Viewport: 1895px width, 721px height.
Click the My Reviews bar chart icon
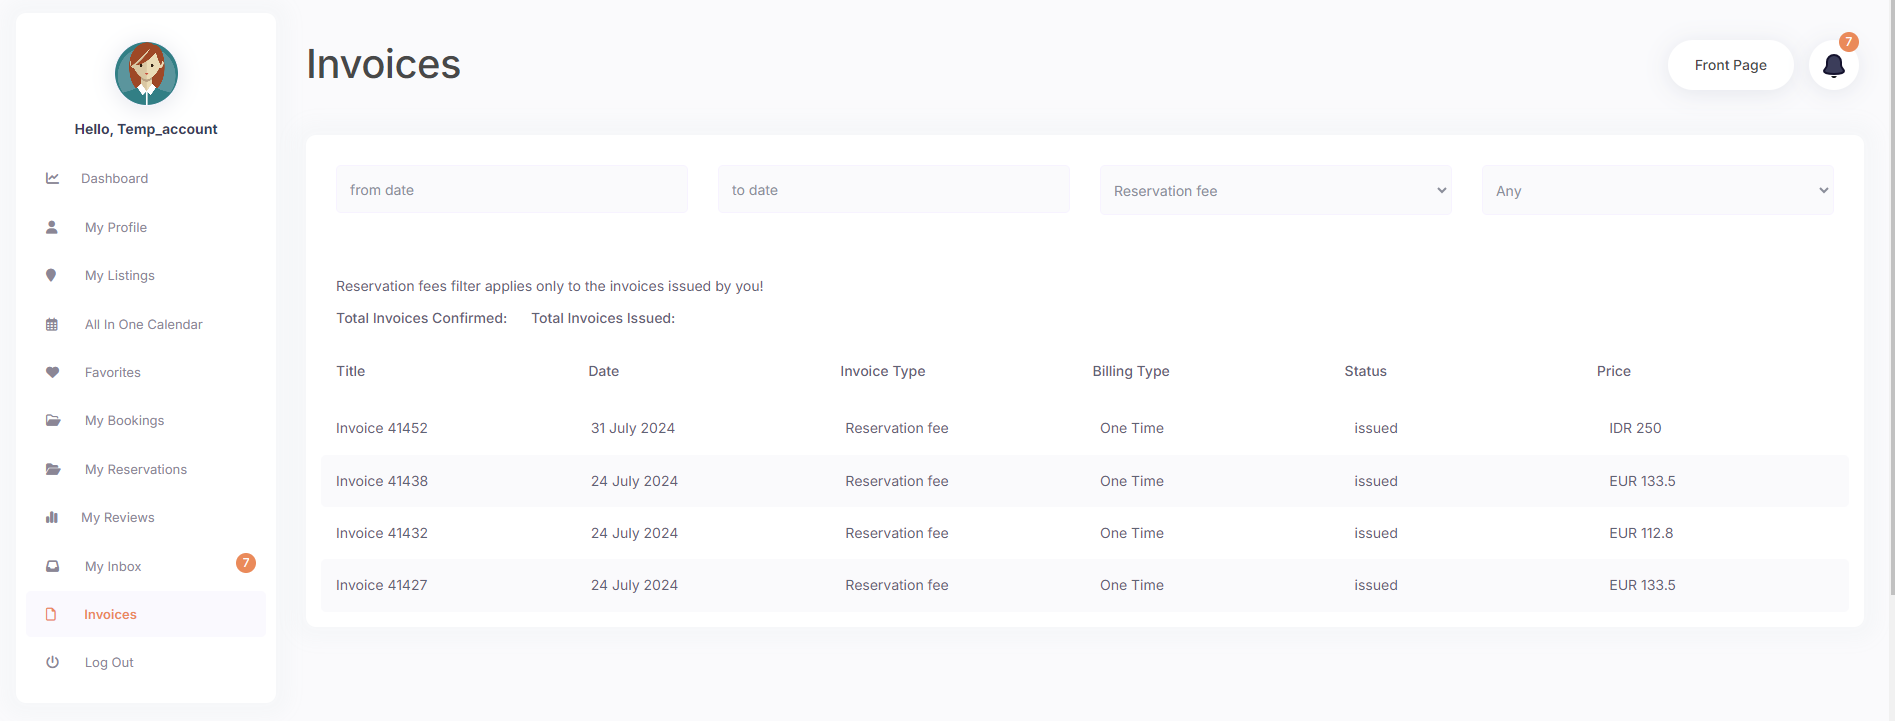[x=52, y=517]
